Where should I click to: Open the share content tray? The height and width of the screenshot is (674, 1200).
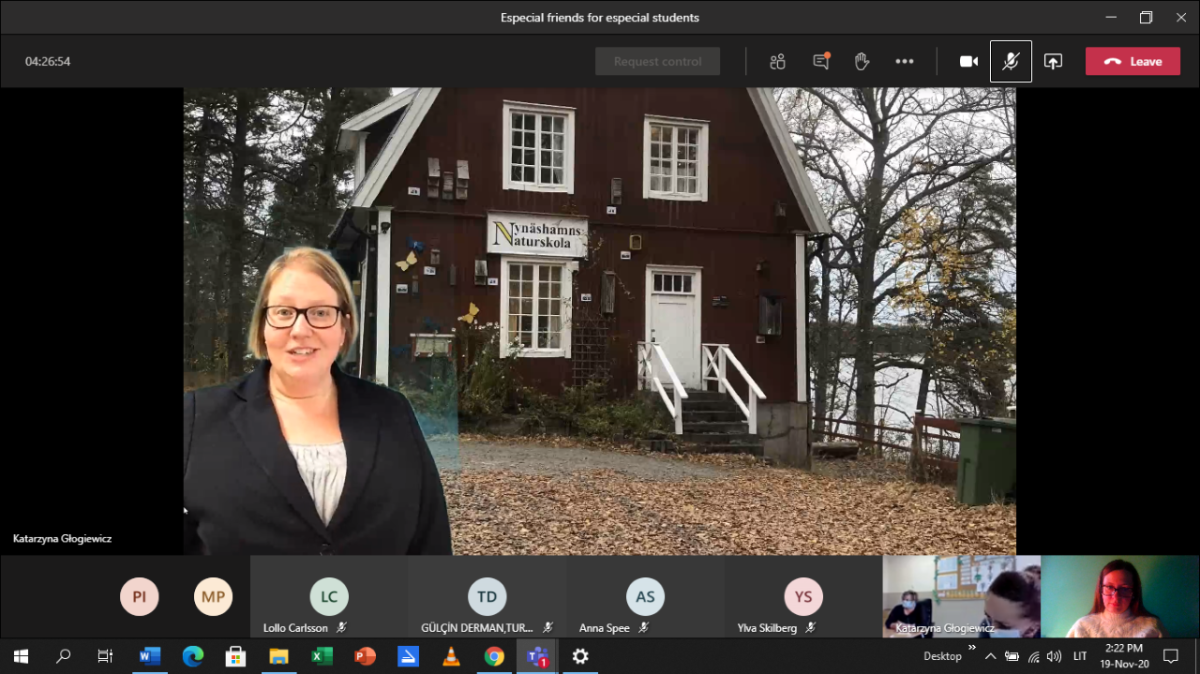click(1053, 61)
